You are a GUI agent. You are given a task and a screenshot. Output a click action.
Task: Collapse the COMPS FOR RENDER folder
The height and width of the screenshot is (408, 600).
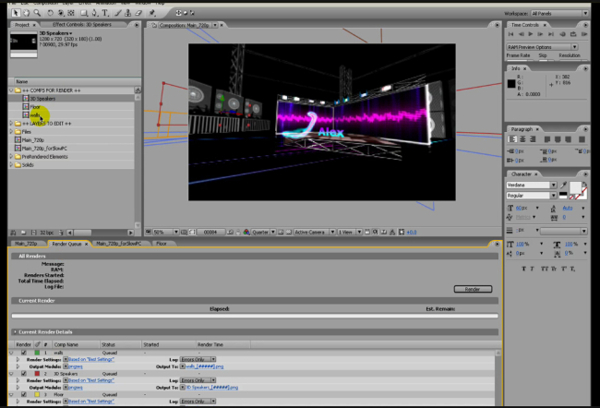[x=11, y=91]
